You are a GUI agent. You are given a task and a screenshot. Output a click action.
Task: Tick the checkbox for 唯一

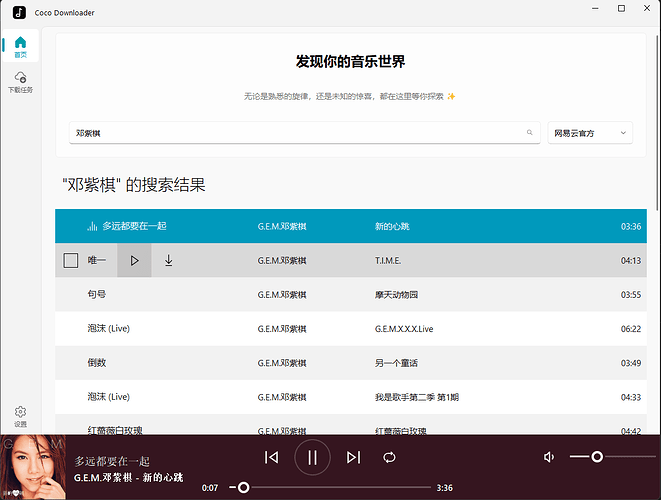[x=70, y=261]
